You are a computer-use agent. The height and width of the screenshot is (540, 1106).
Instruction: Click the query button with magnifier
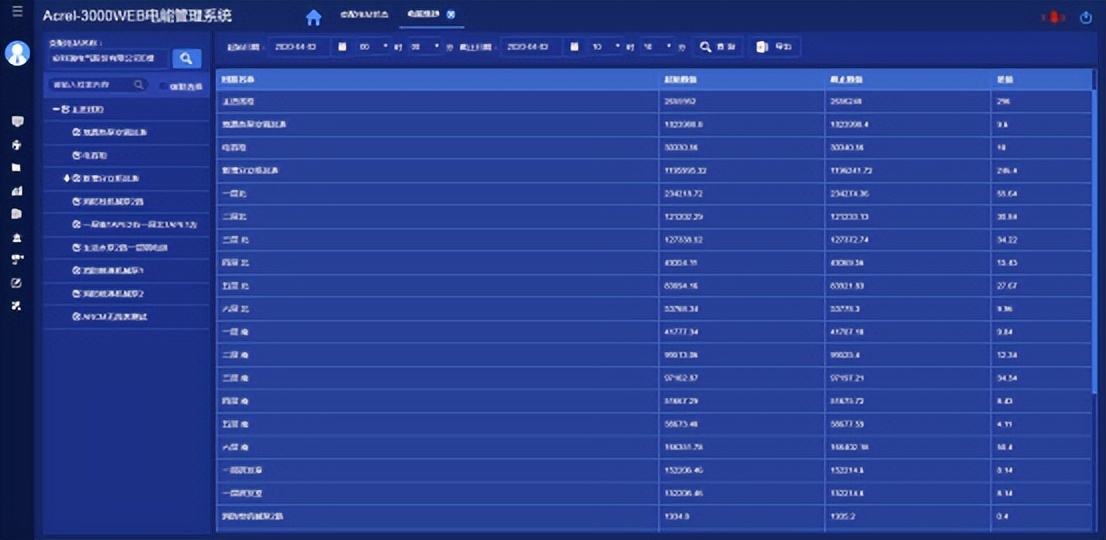(719, 47)
